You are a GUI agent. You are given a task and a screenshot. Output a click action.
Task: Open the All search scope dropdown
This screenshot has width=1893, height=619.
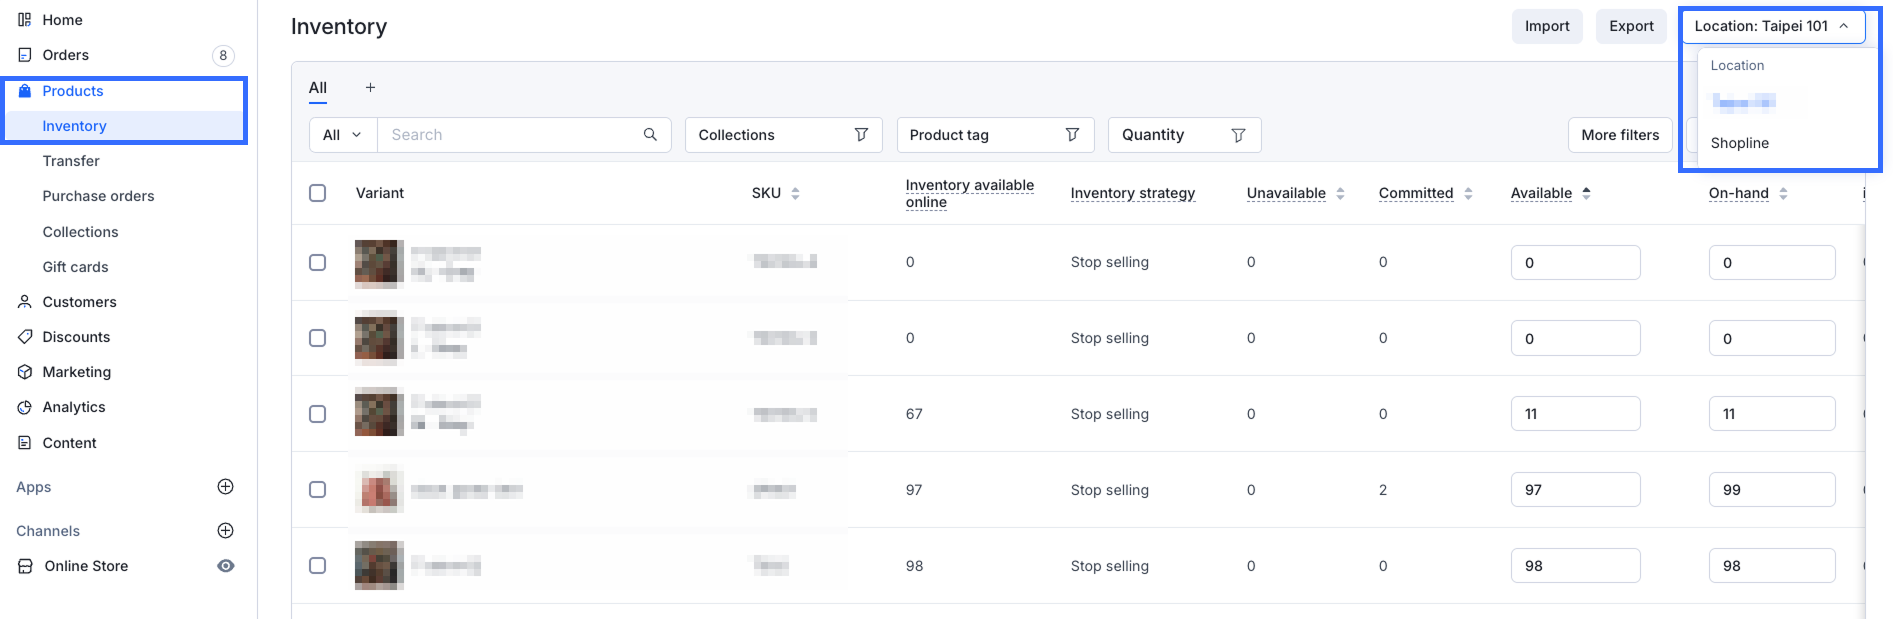point(342,135)
